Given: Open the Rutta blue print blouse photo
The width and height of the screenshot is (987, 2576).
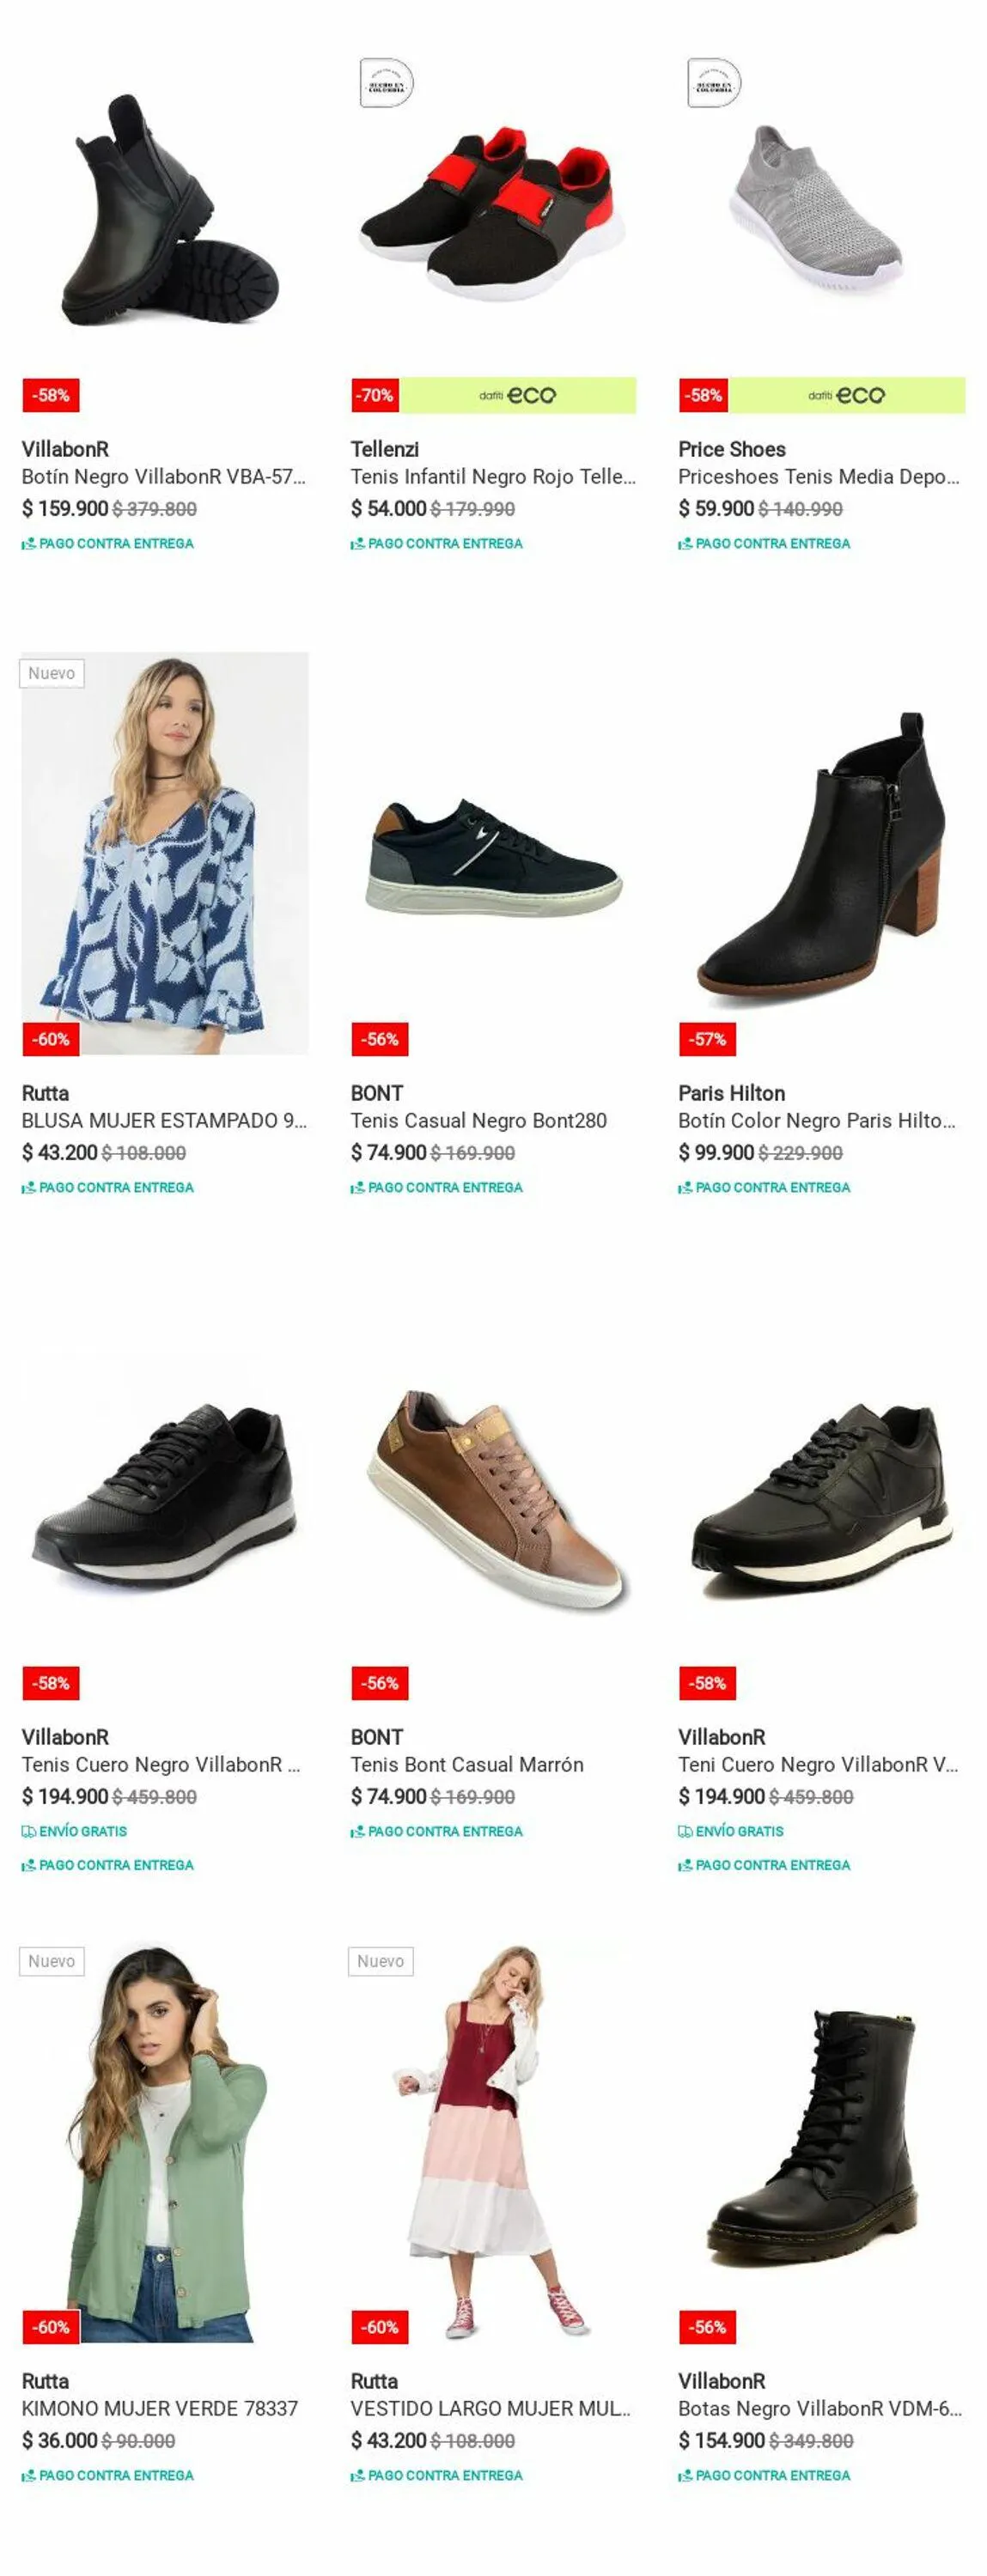Looking at the screenshot, I should (x=165, y=853).
